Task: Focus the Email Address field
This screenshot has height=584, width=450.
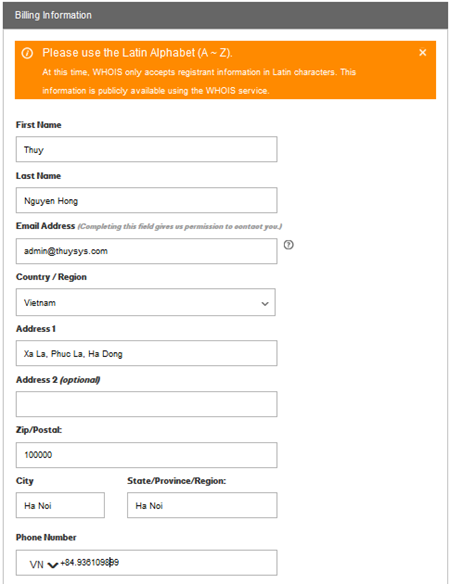Action: point(146,251)
